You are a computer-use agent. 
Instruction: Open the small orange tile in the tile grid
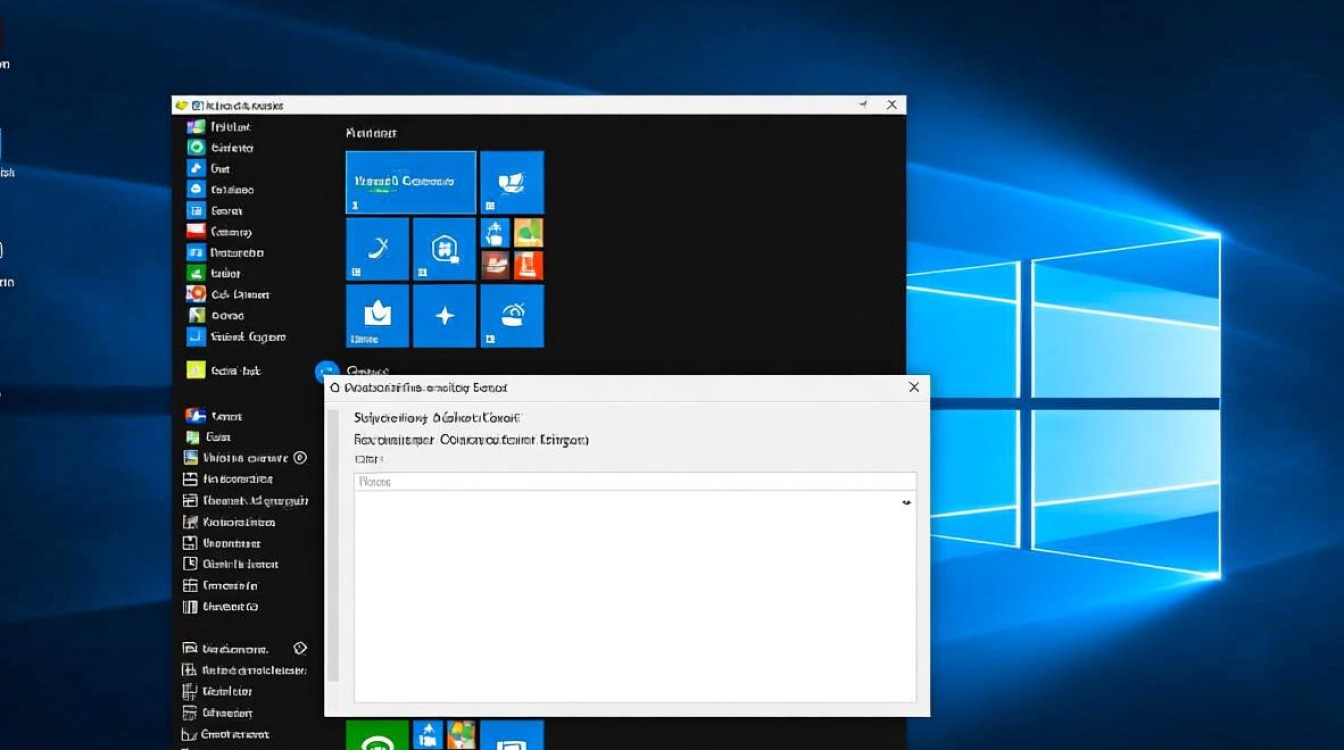click(x=528, y=265)
